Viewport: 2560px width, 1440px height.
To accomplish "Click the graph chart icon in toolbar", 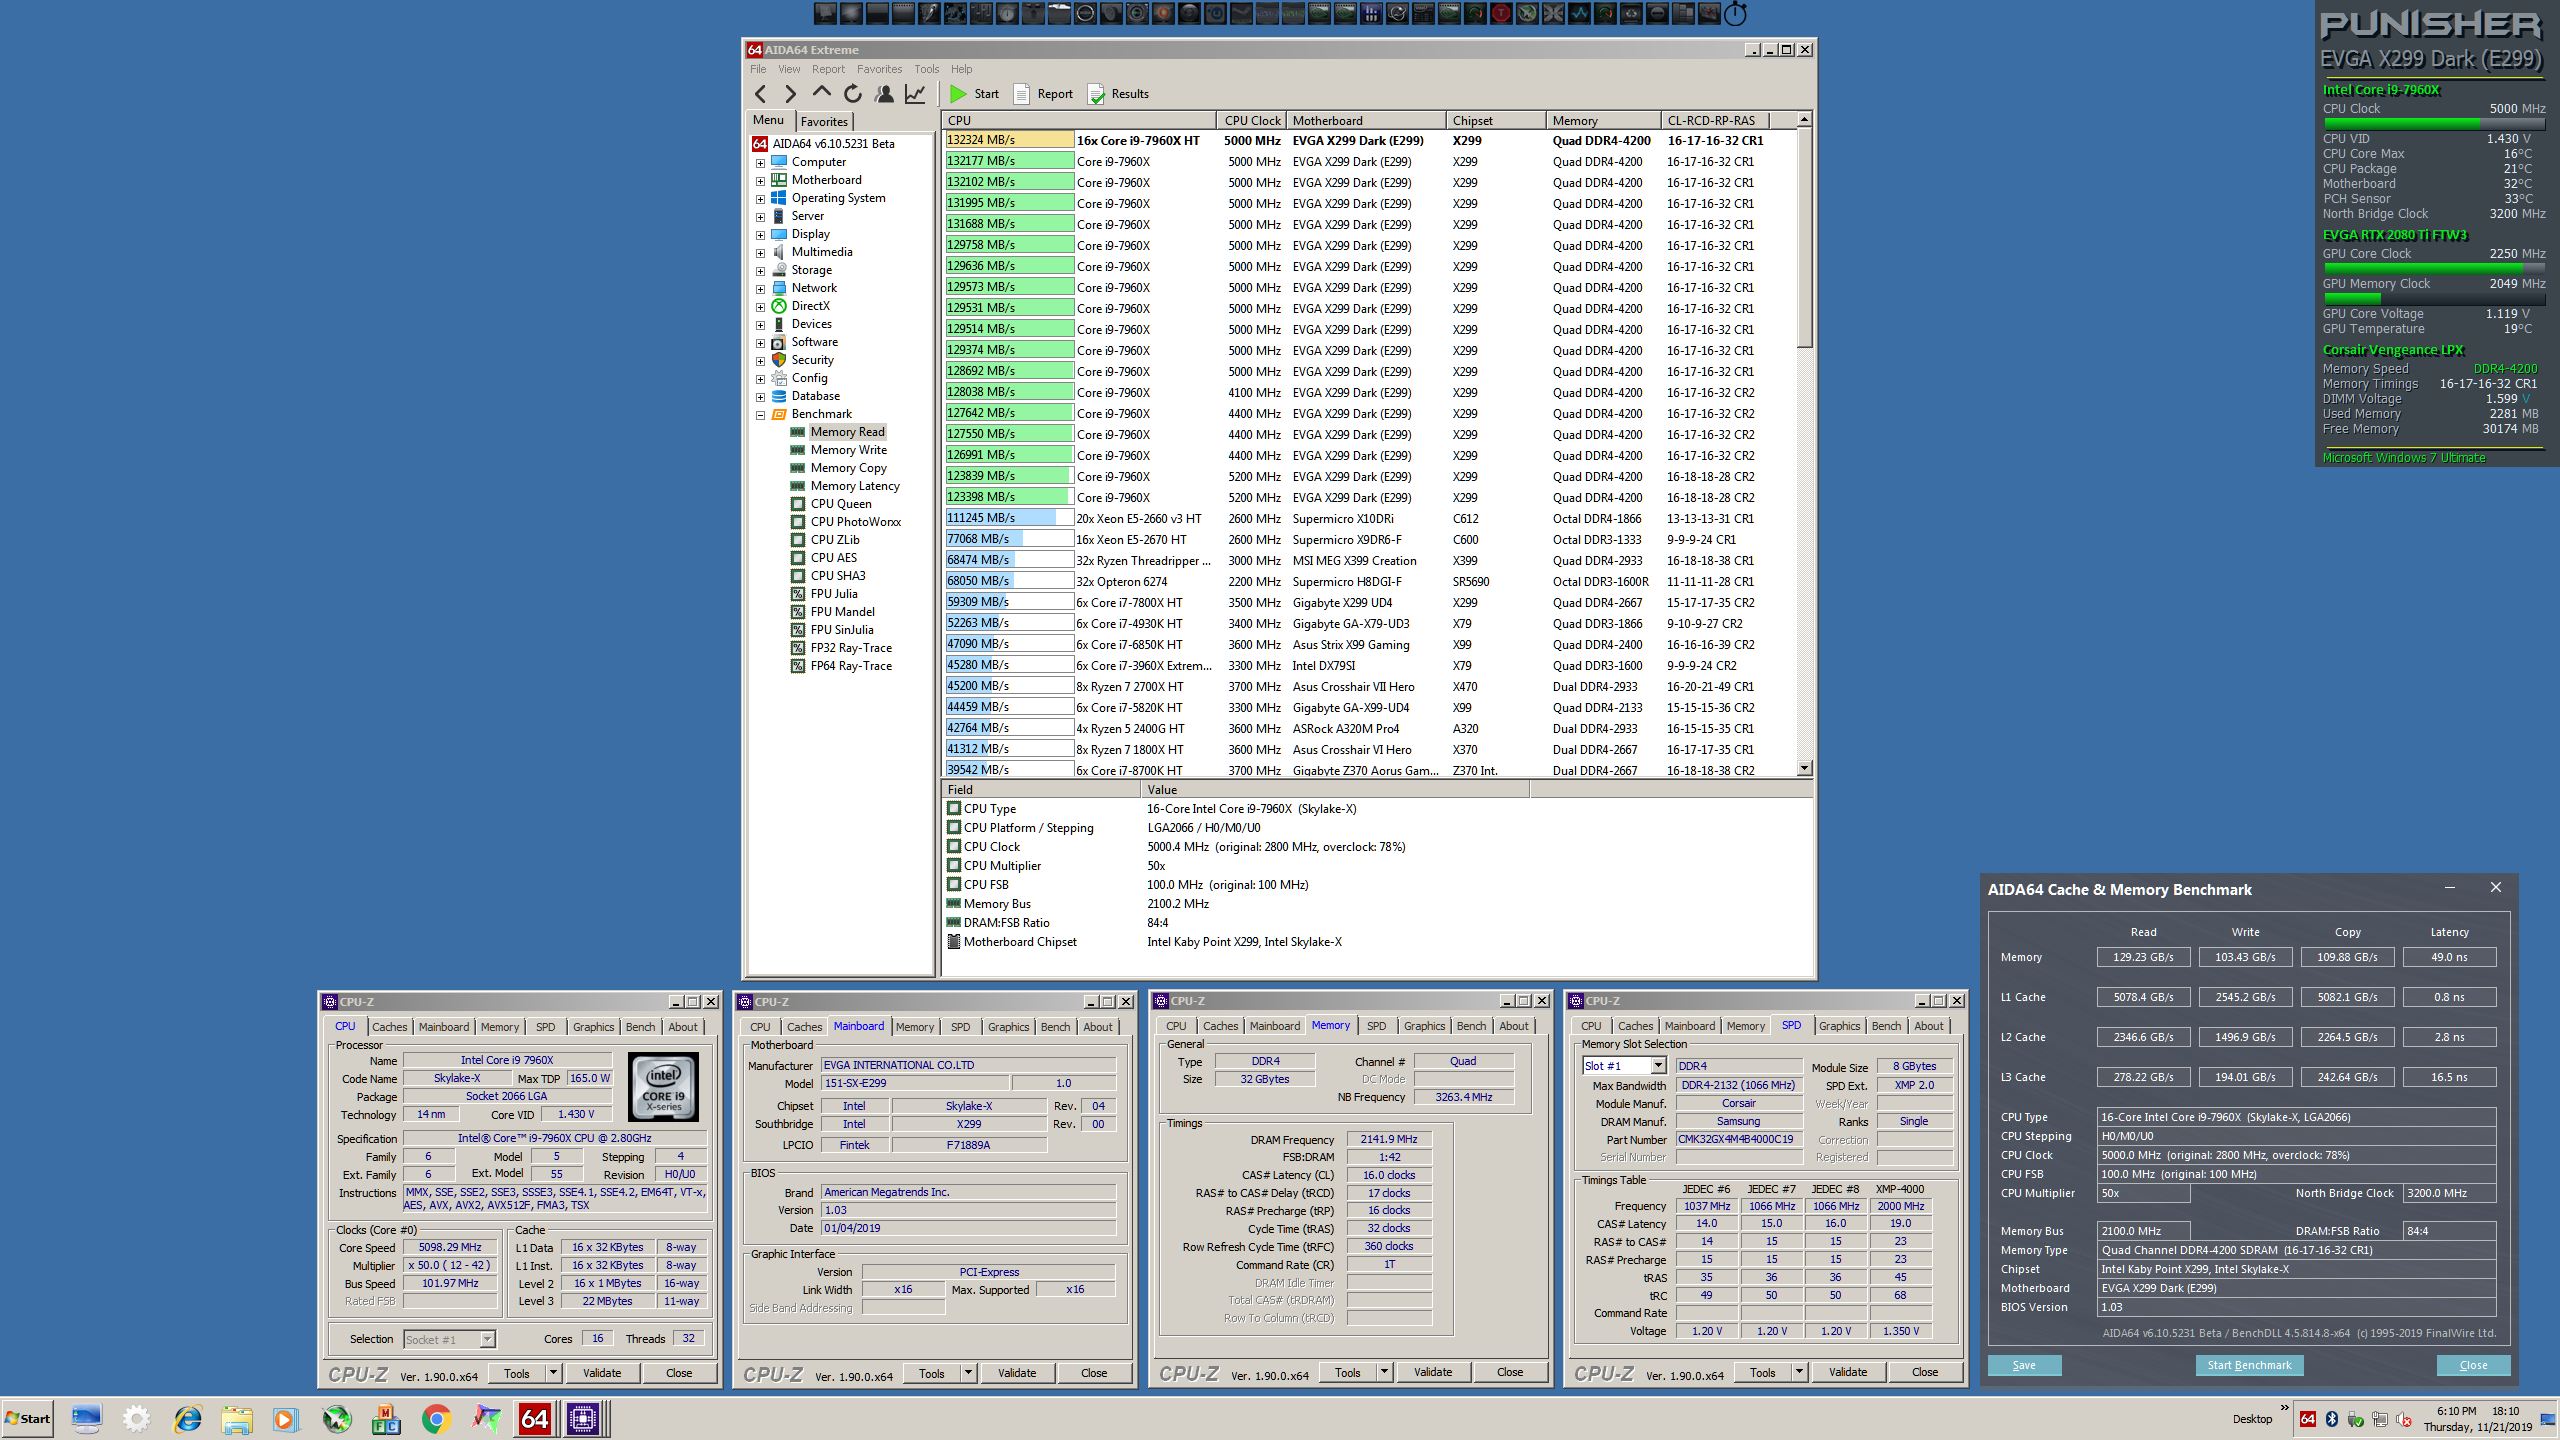I will (x=915, y=94).
